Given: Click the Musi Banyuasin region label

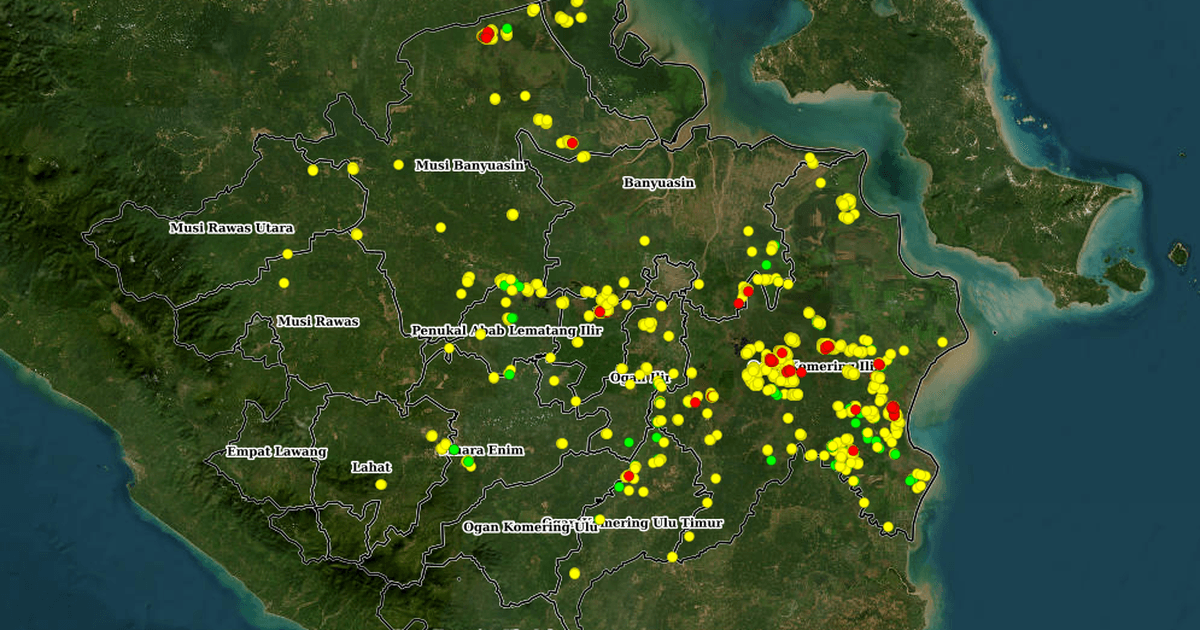Looking at the screenshot, I should (470, 166).
